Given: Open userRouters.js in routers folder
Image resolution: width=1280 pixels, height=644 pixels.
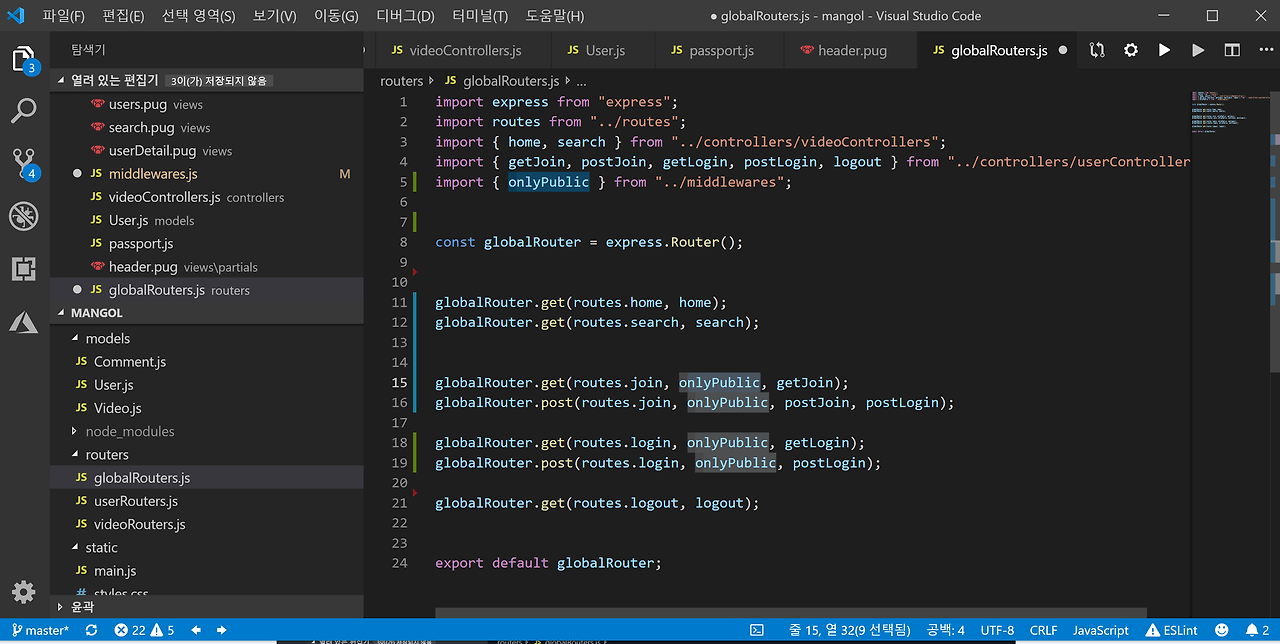Looking at the screenshot, I should tap(136, 501).
